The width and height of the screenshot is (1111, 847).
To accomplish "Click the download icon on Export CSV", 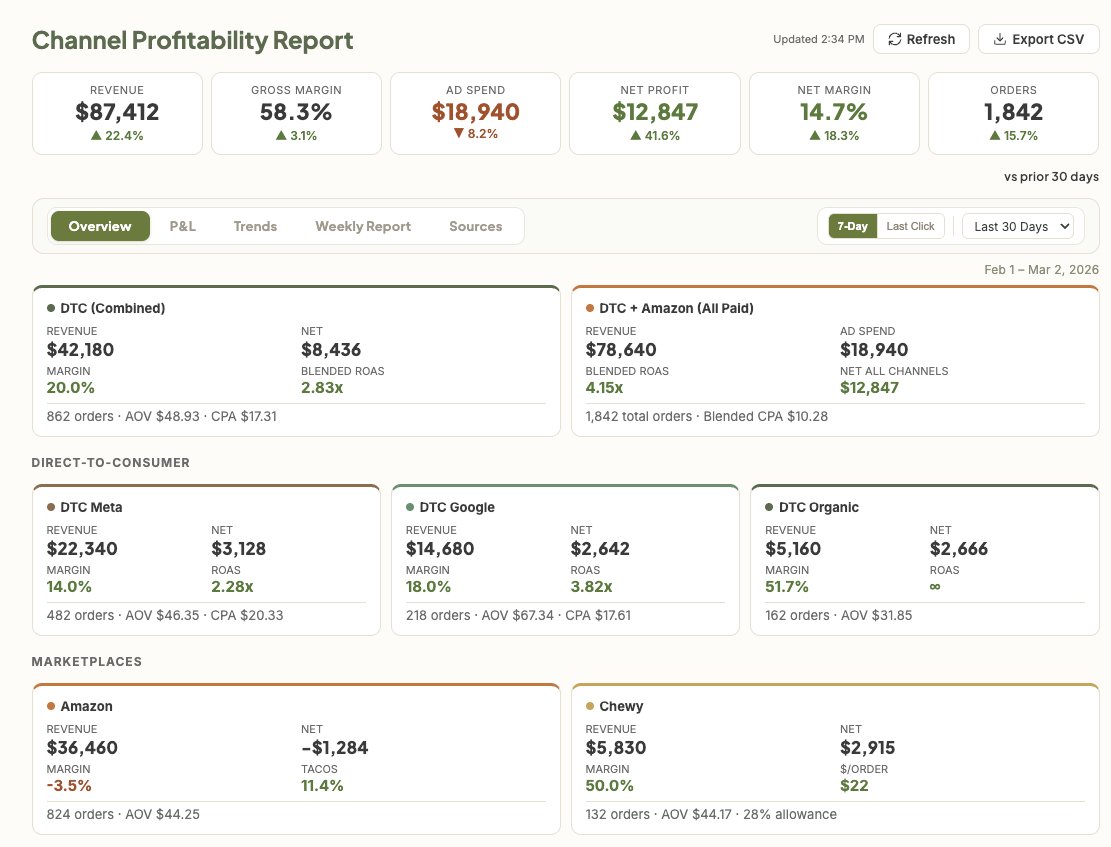I will pyautogui.click(x=999, y=39).
